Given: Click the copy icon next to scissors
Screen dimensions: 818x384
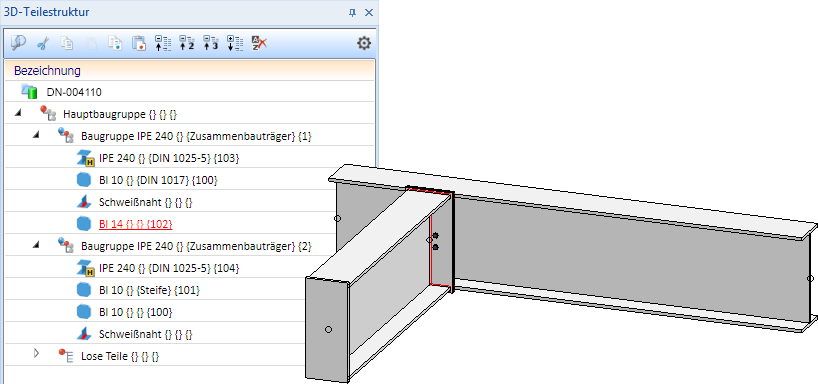Looking at the screenshot, I should (66, 43).
